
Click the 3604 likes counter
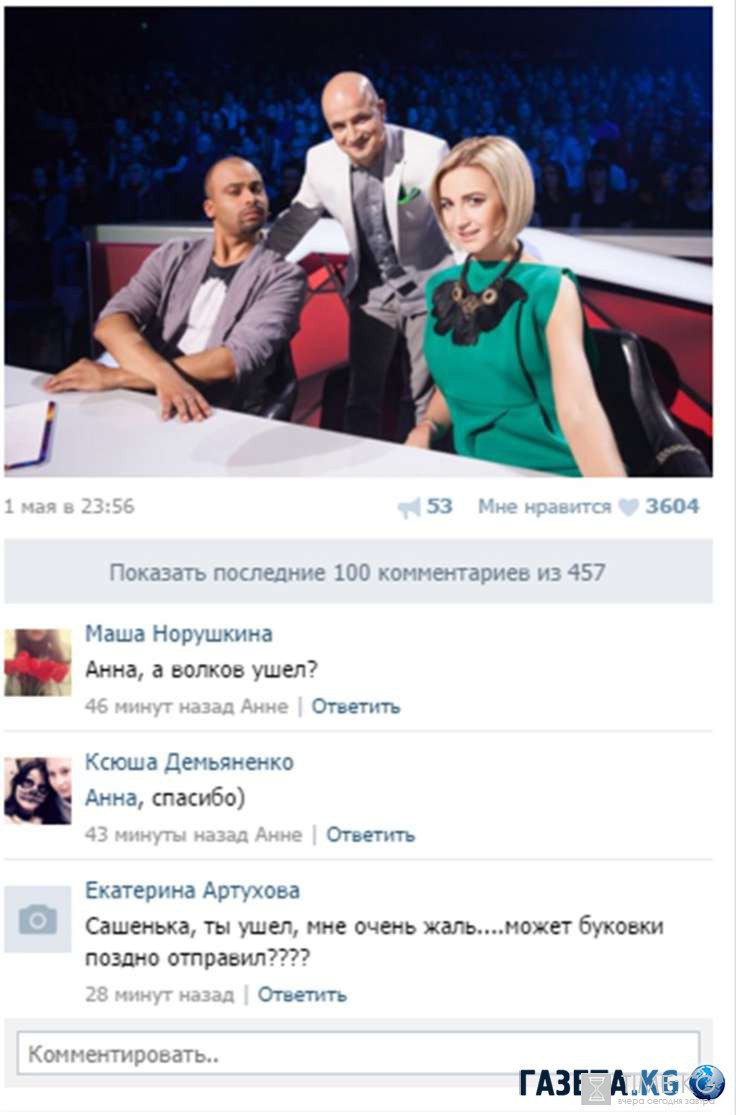pyautogui.click(x=672, y=506)
